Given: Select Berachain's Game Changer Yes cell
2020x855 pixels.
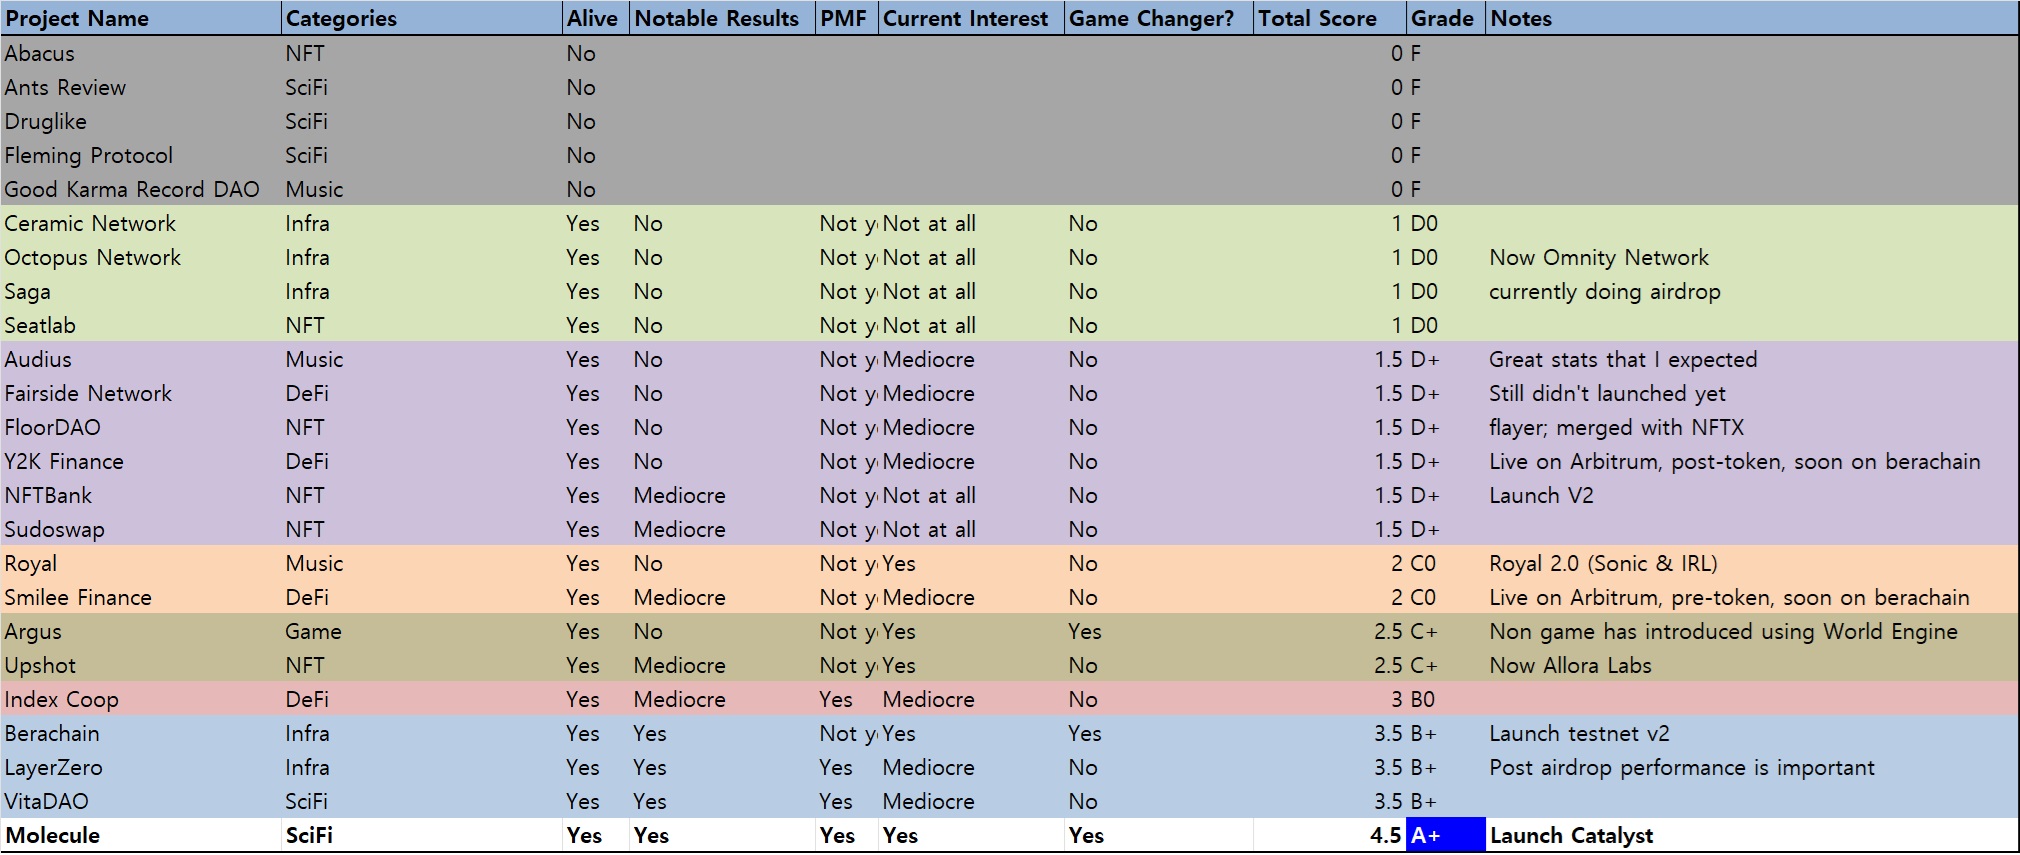Looking at the screenshot, I should [1158, 734].
